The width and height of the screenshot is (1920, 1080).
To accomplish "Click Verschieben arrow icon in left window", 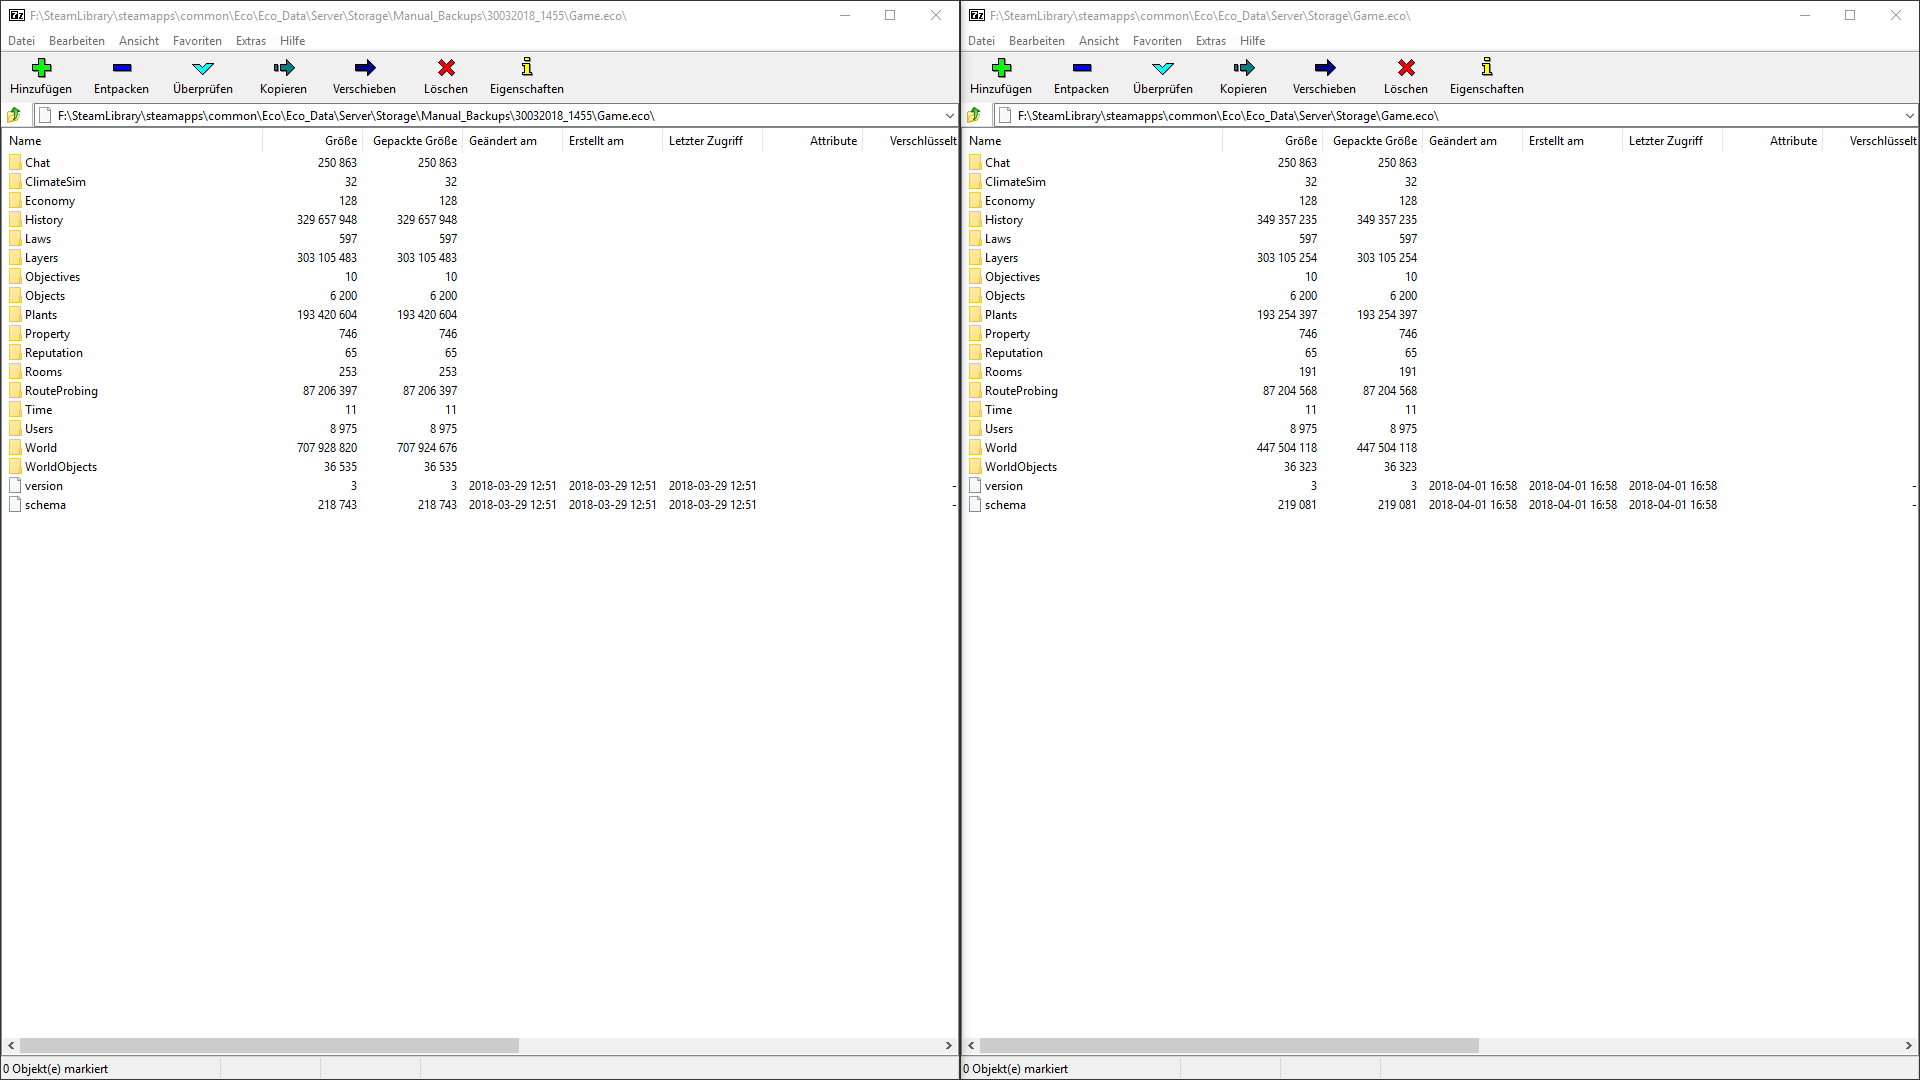I will click(364, 68).
